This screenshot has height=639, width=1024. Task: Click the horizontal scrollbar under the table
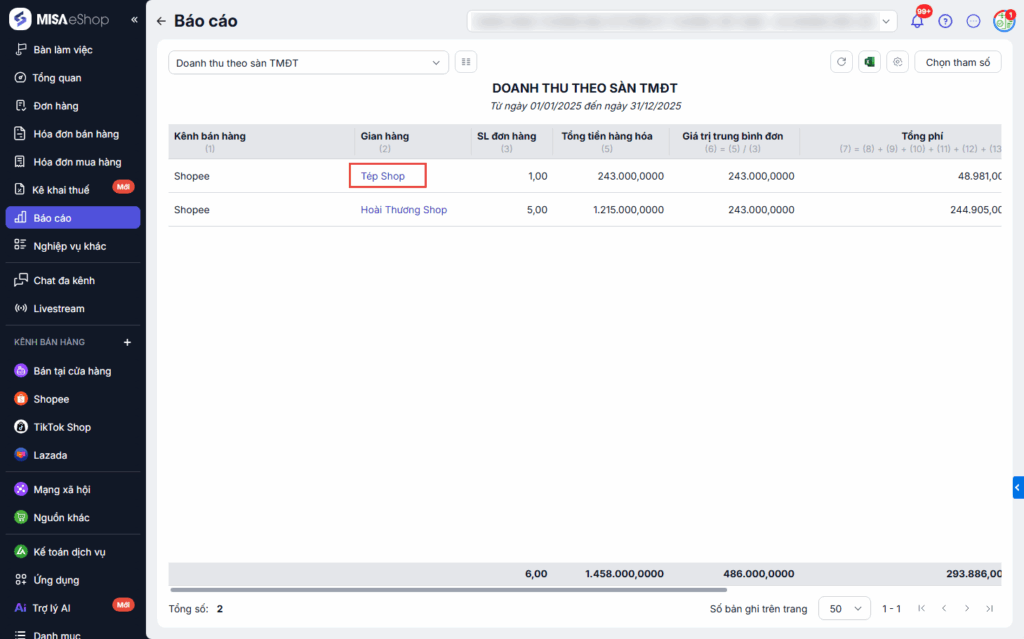pyautogui.click(x=449, y=589)
